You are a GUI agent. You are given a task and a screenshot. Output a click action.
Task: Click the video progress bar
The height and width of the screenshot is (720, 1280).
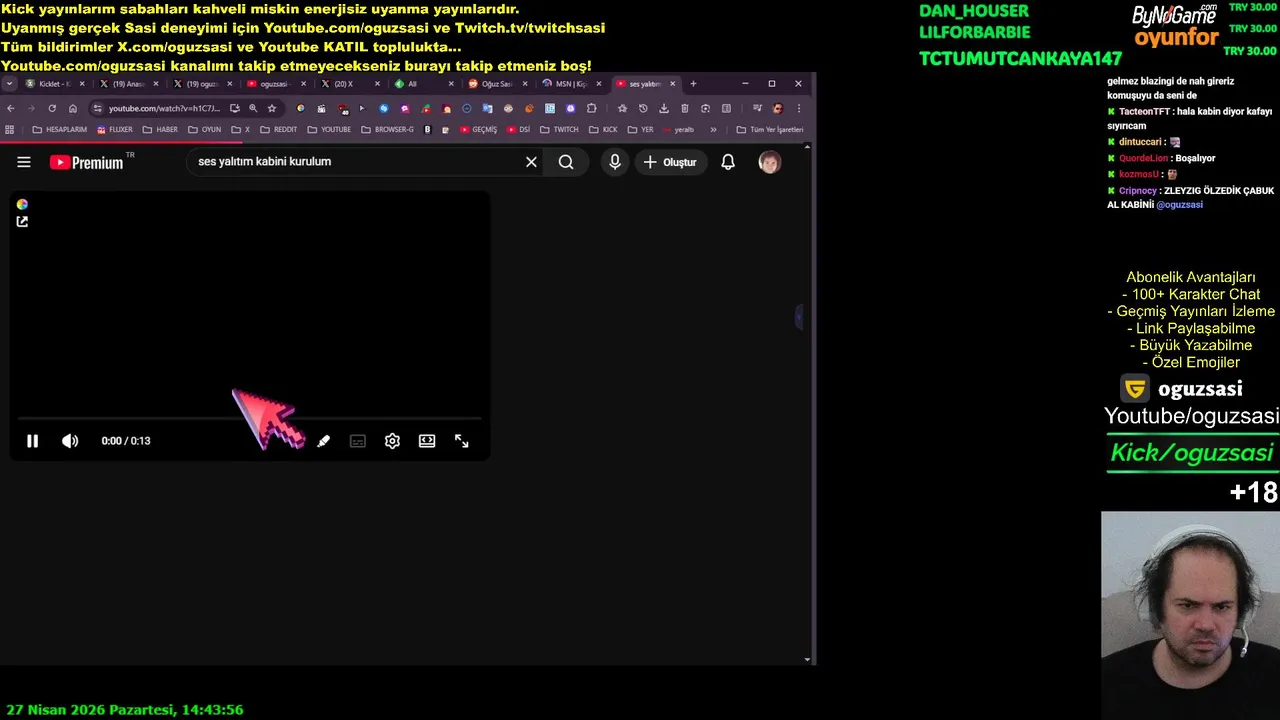click(250, 418)
